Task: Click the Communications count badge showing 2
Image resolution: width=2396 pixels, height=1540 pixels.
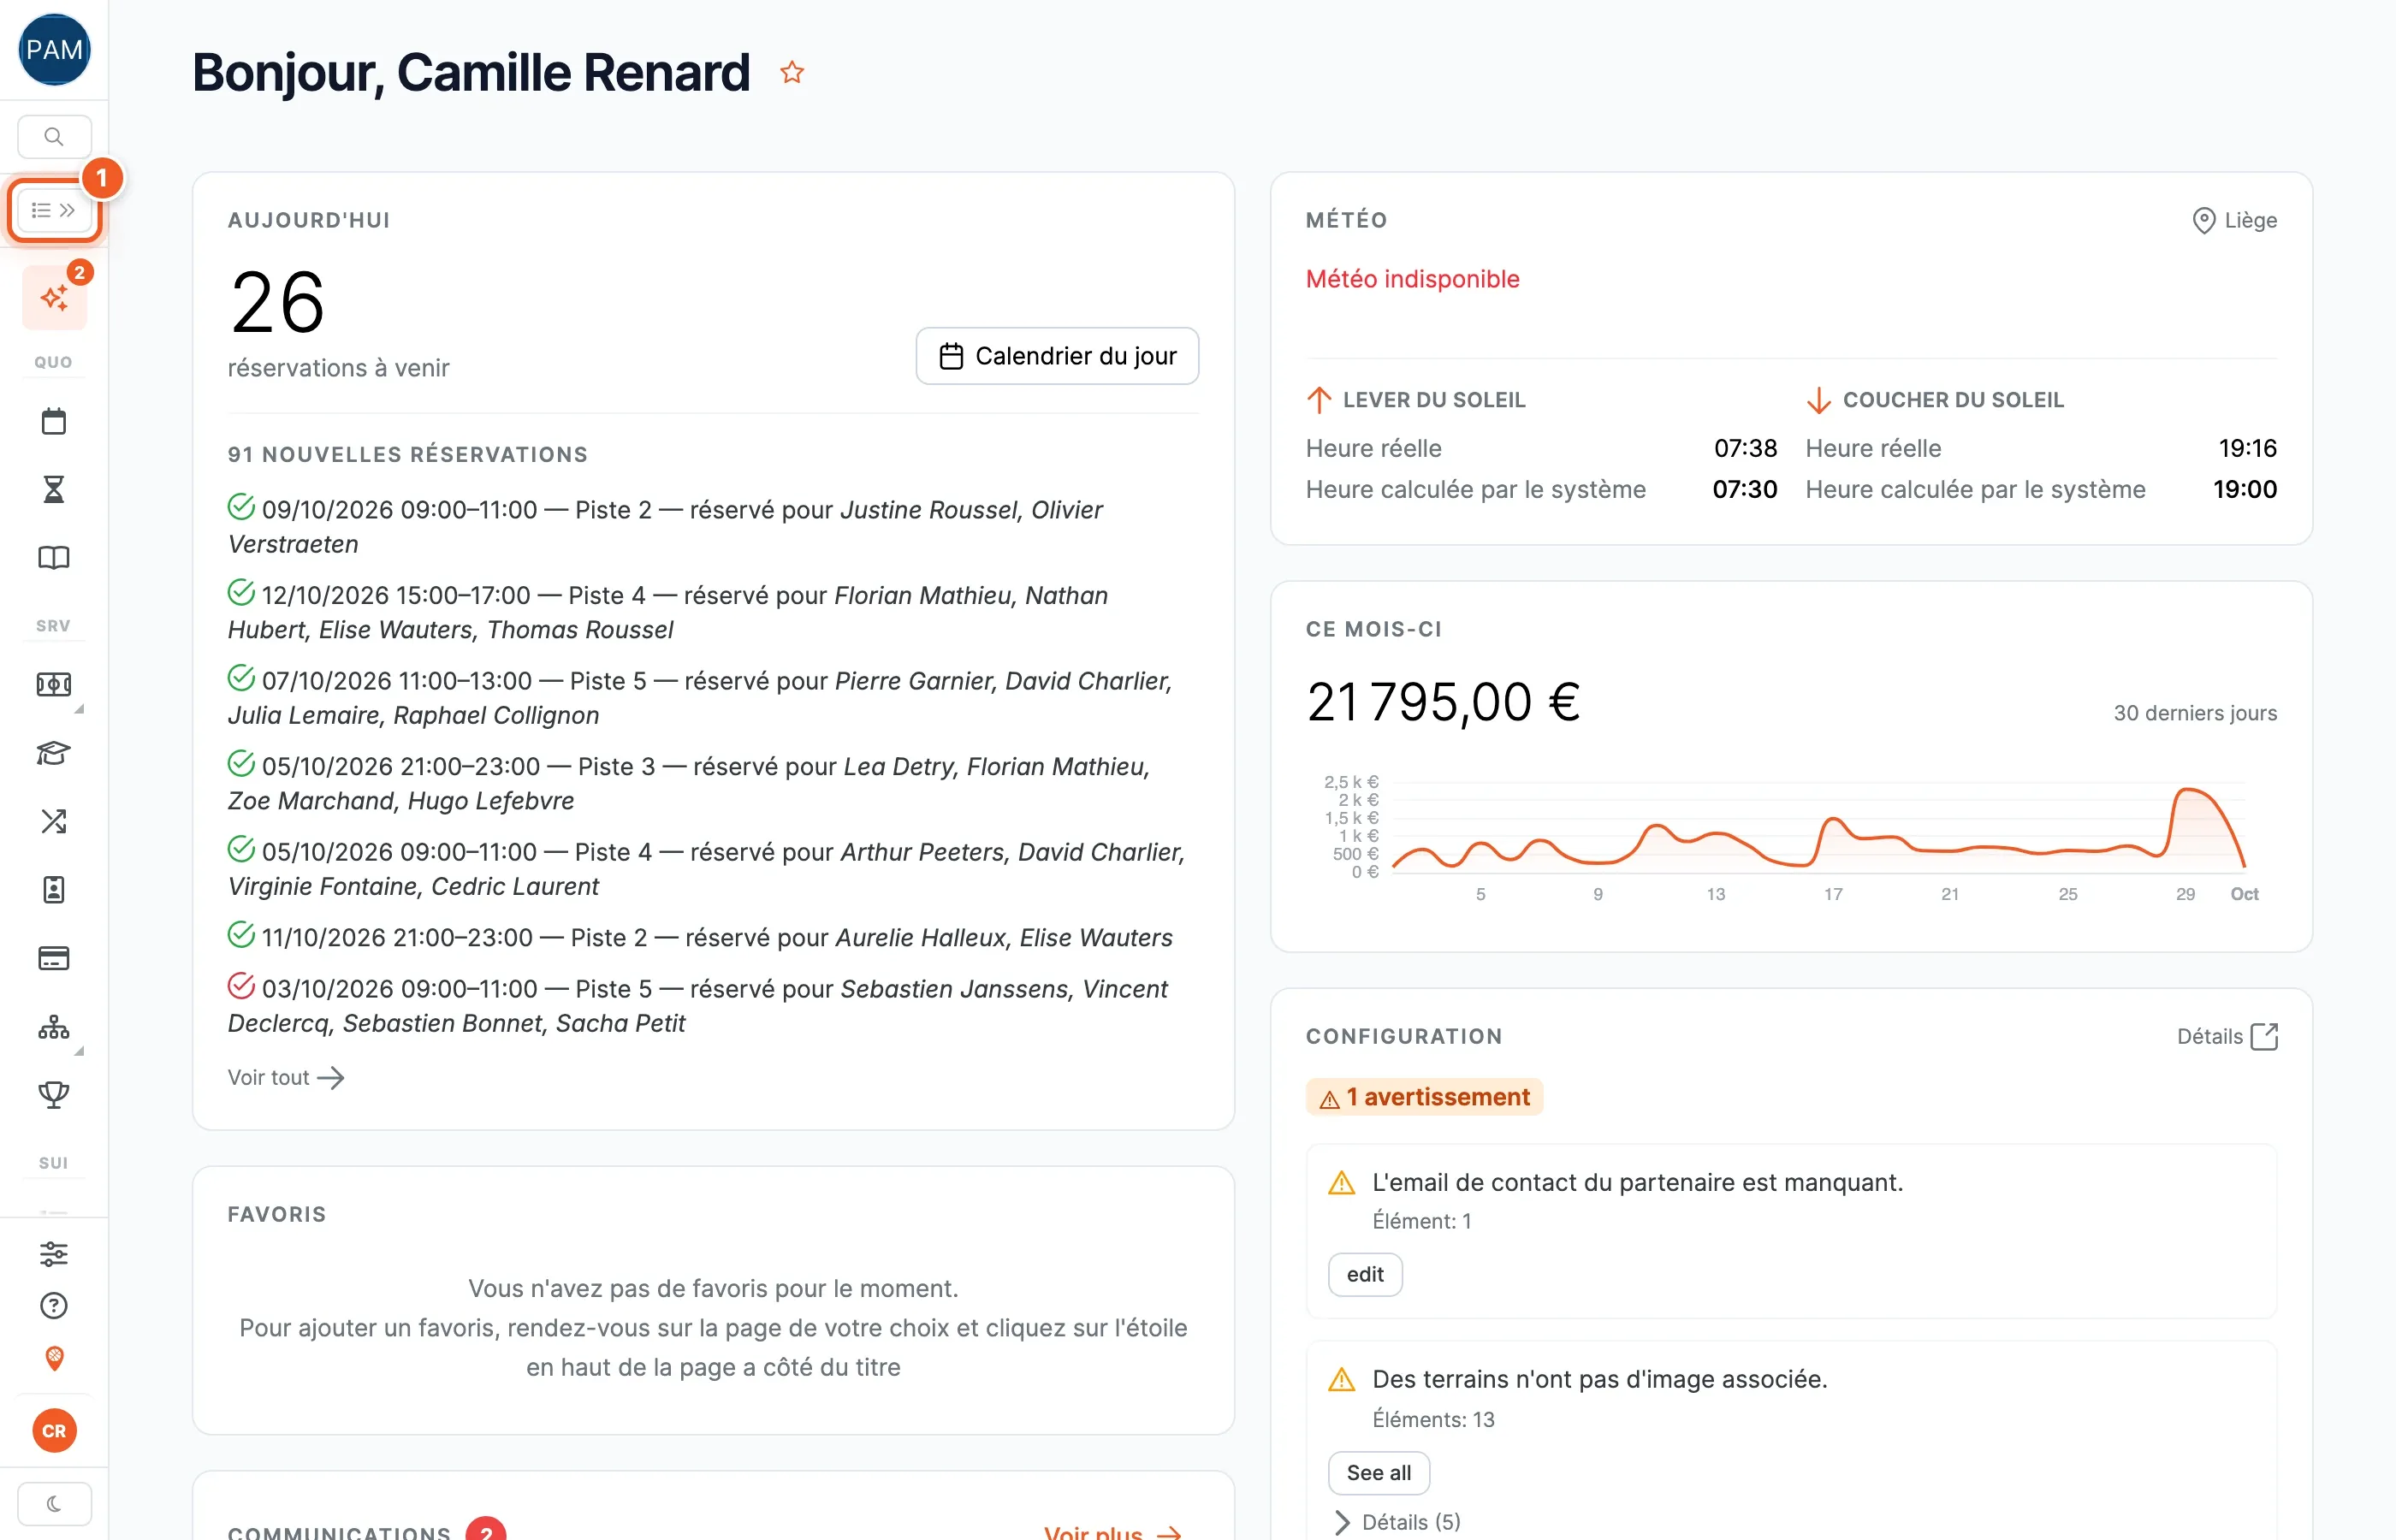Action: (486, 1531)
